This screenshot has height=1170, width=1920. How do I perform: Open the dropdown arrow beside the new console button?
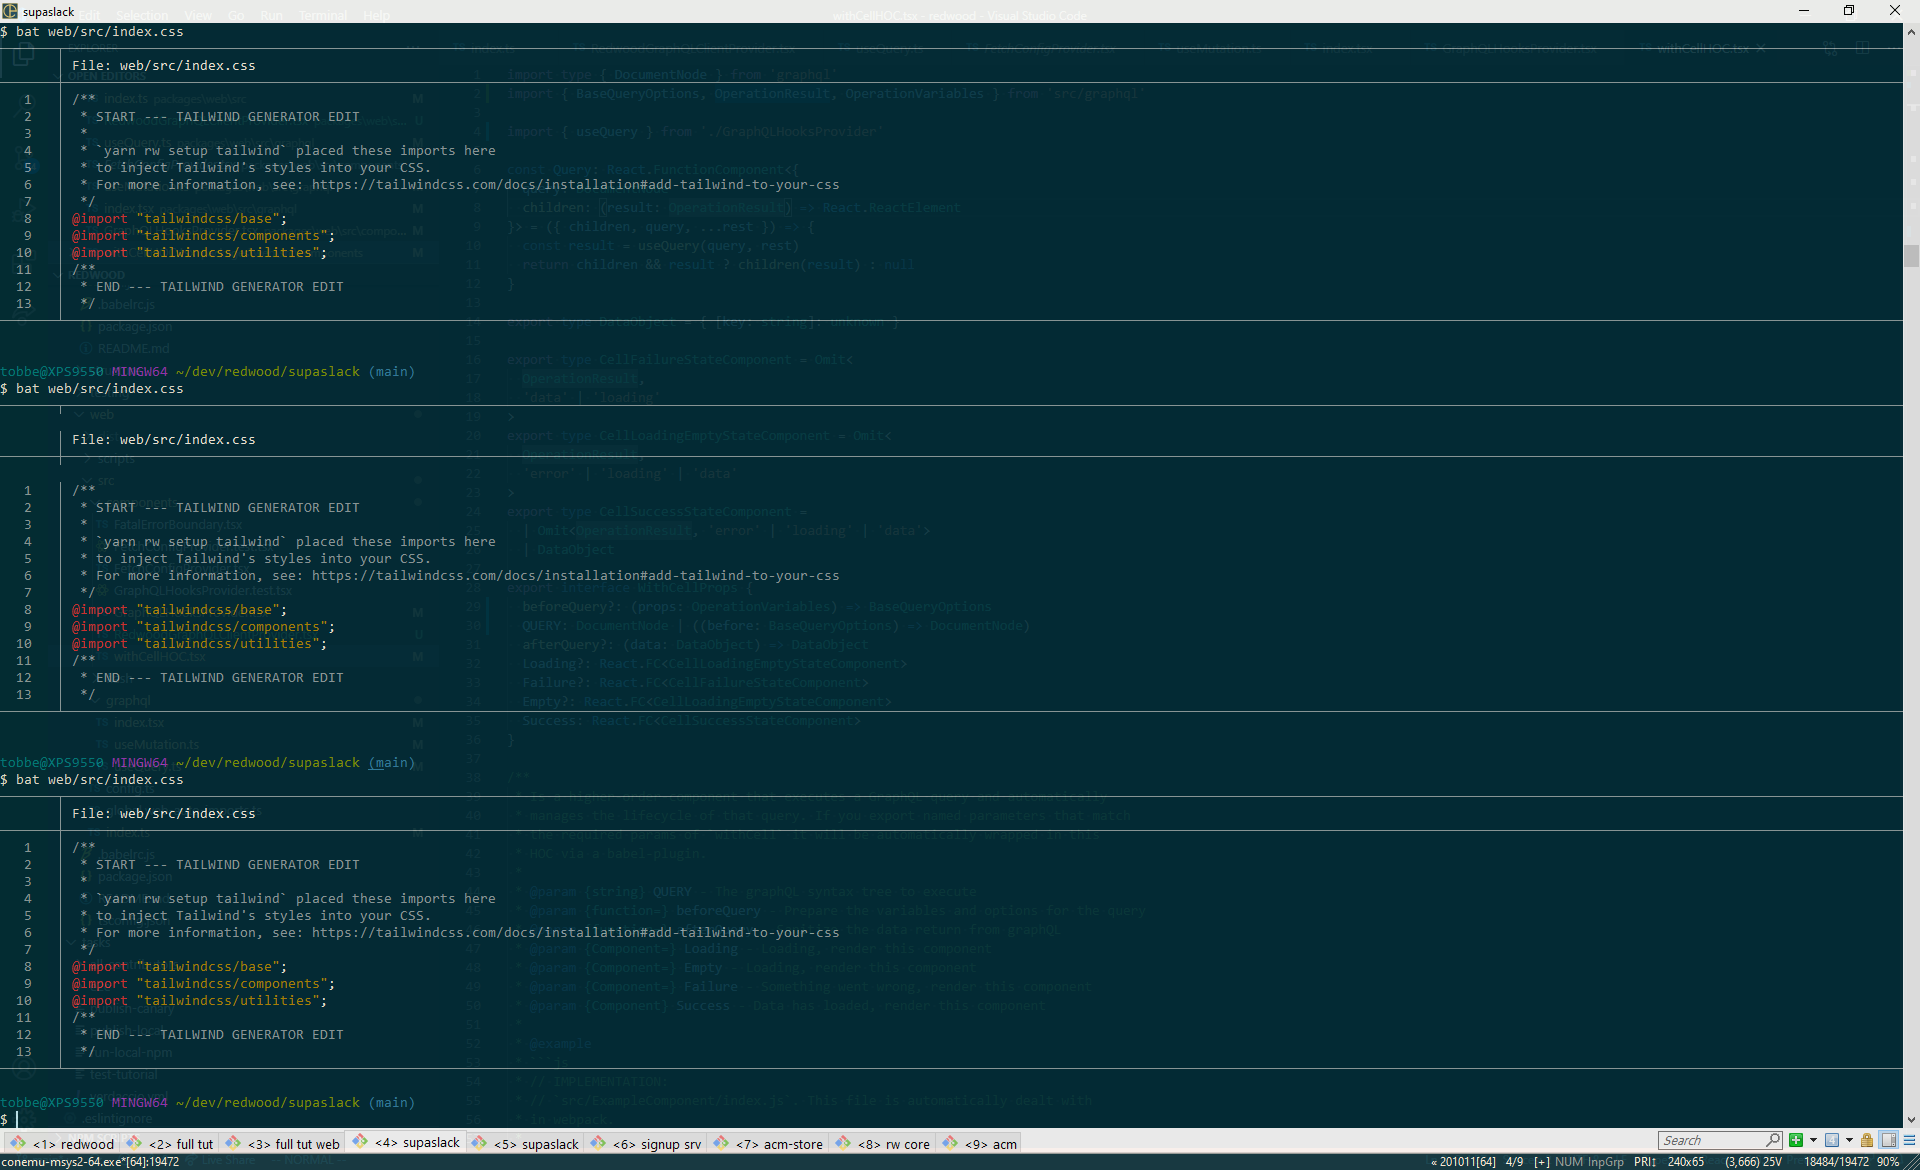coord(1813,1140)
